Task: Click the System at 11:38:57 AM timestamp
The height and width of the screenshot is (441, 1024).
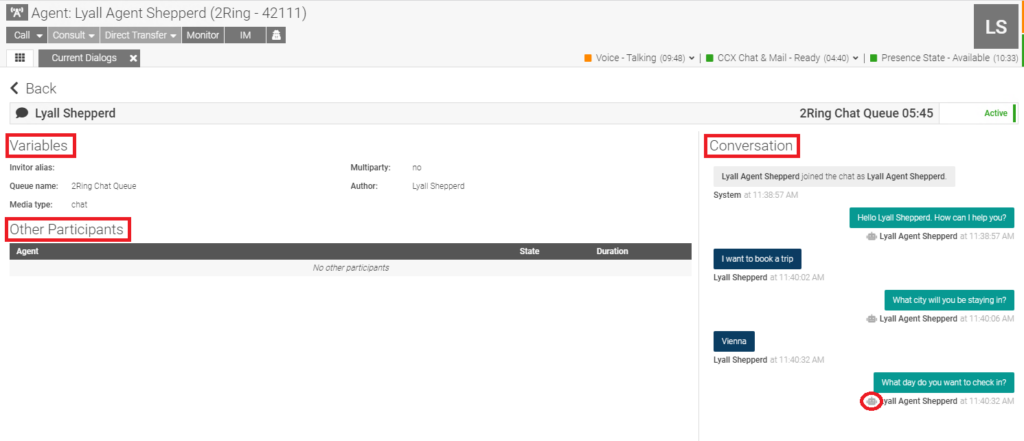Action: coord(756,195)
